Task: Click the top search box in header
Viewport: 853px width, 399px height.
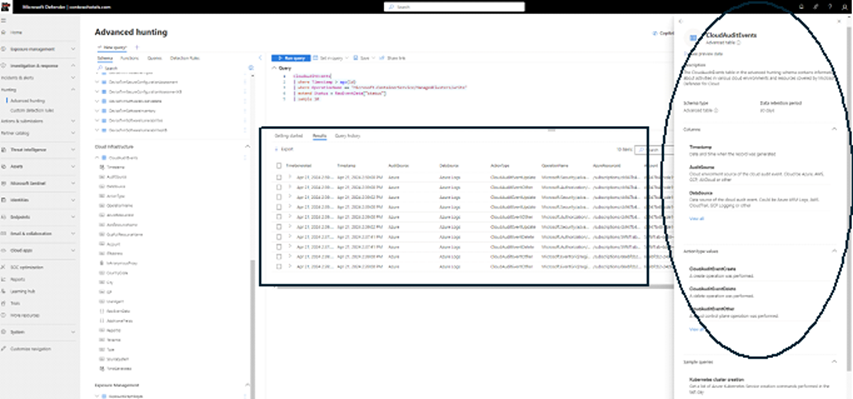Action: 454,7
